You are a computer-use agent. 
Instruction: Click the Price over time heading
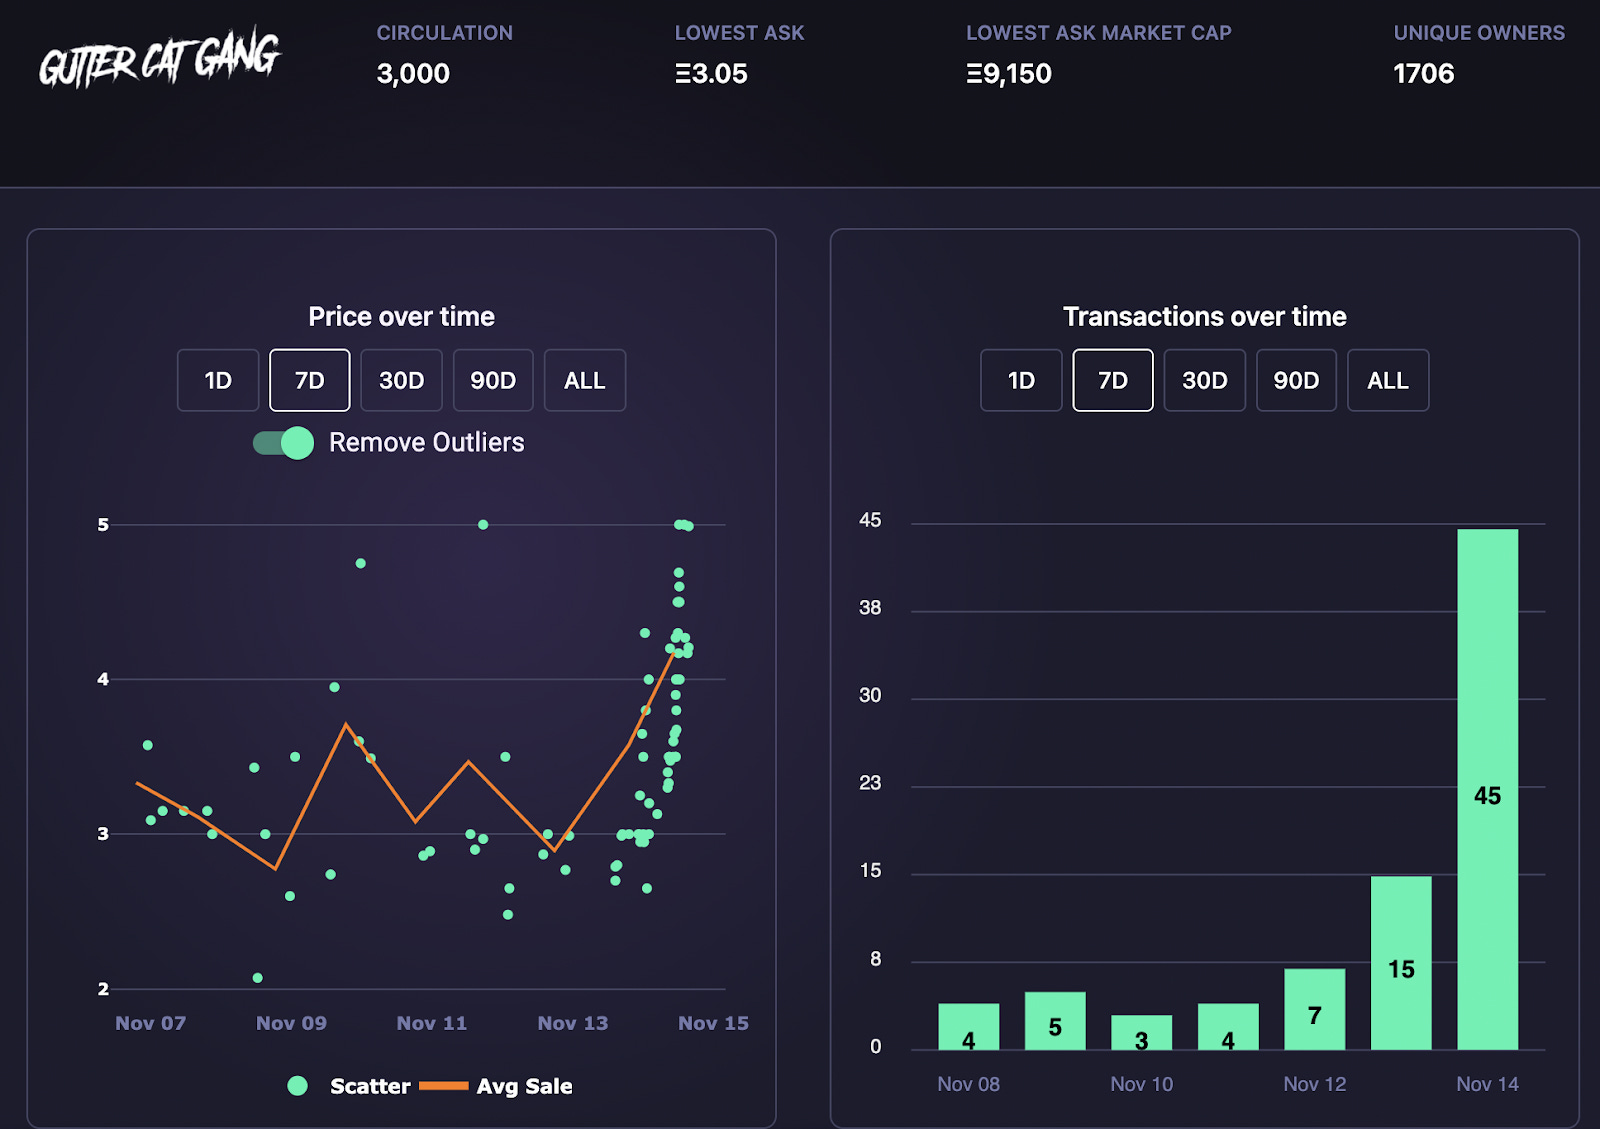coord(401,317)
